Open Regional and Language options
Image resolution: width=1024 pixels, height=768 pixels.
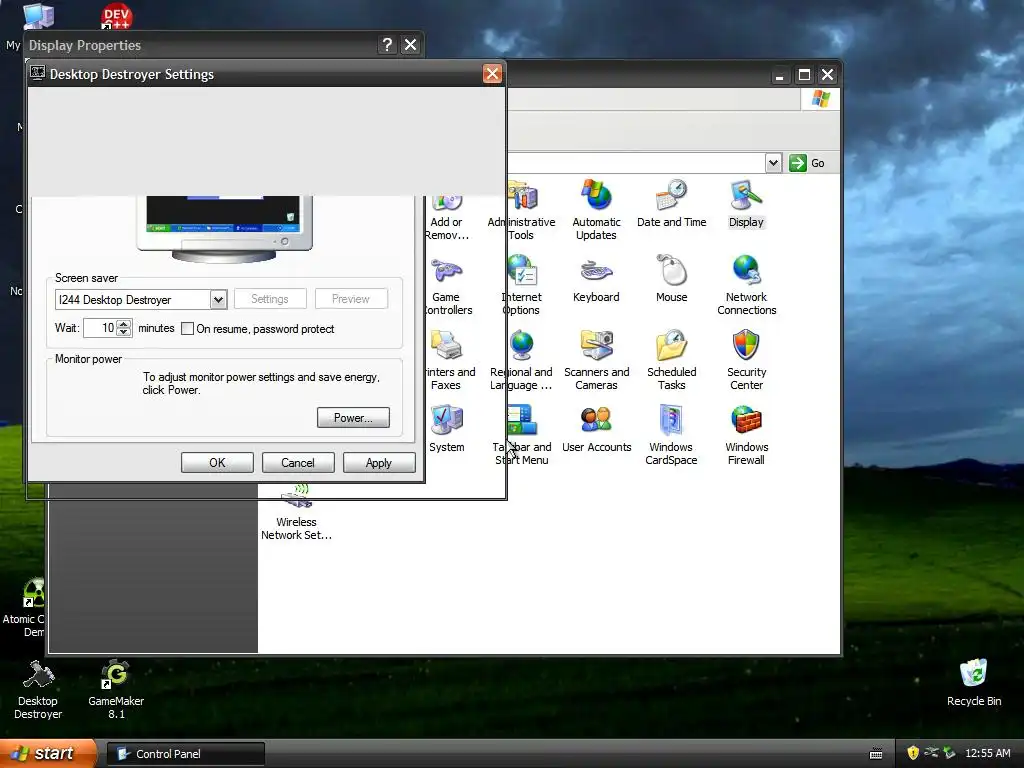pyautogui.click(x=521, y=360)
